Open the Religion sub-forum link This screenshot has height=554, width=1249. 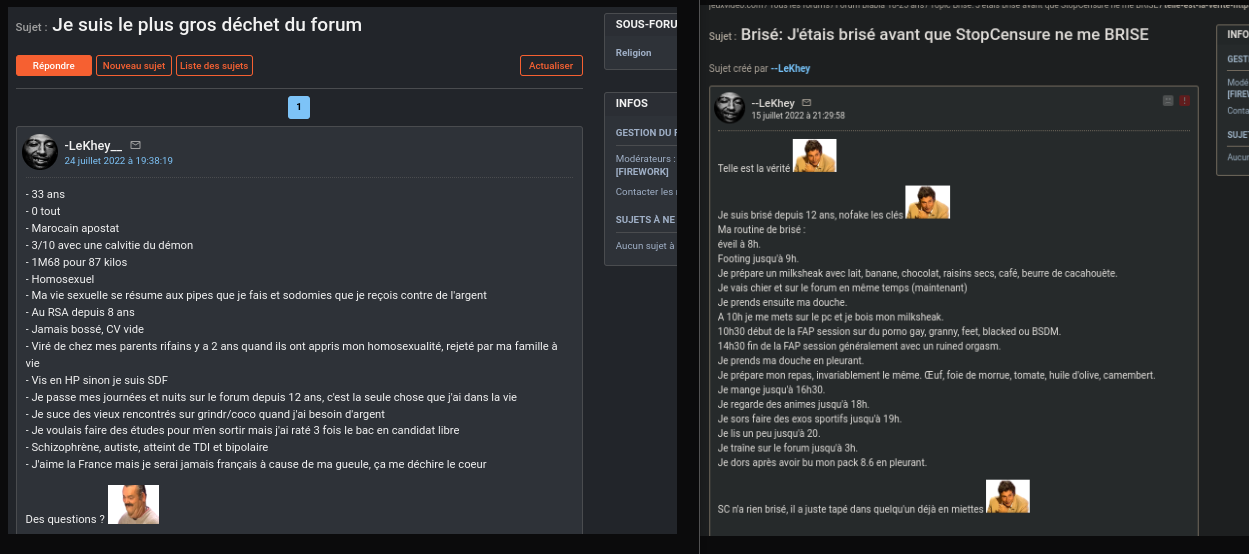tap(633, 53)
